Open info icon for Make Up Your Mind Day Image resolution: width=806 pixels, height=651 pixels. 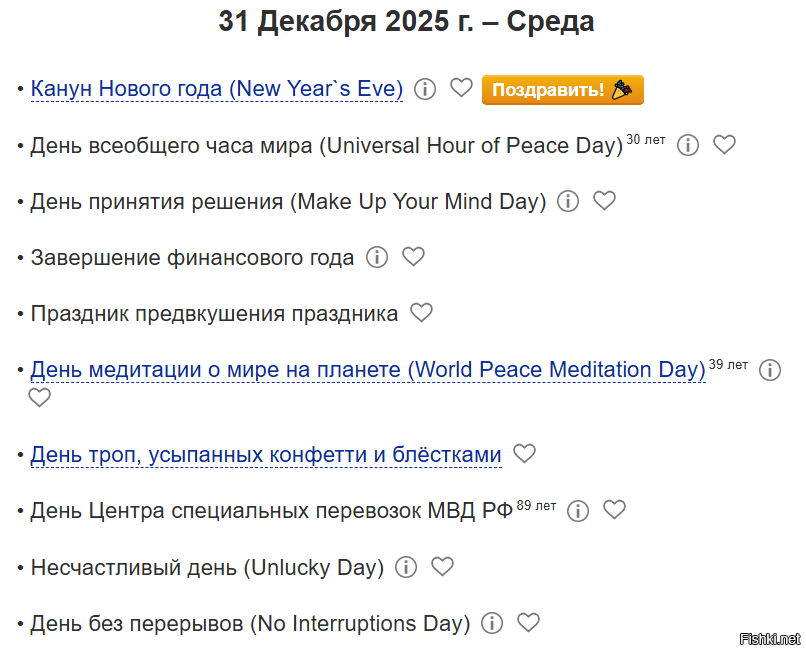pos(568,201)
